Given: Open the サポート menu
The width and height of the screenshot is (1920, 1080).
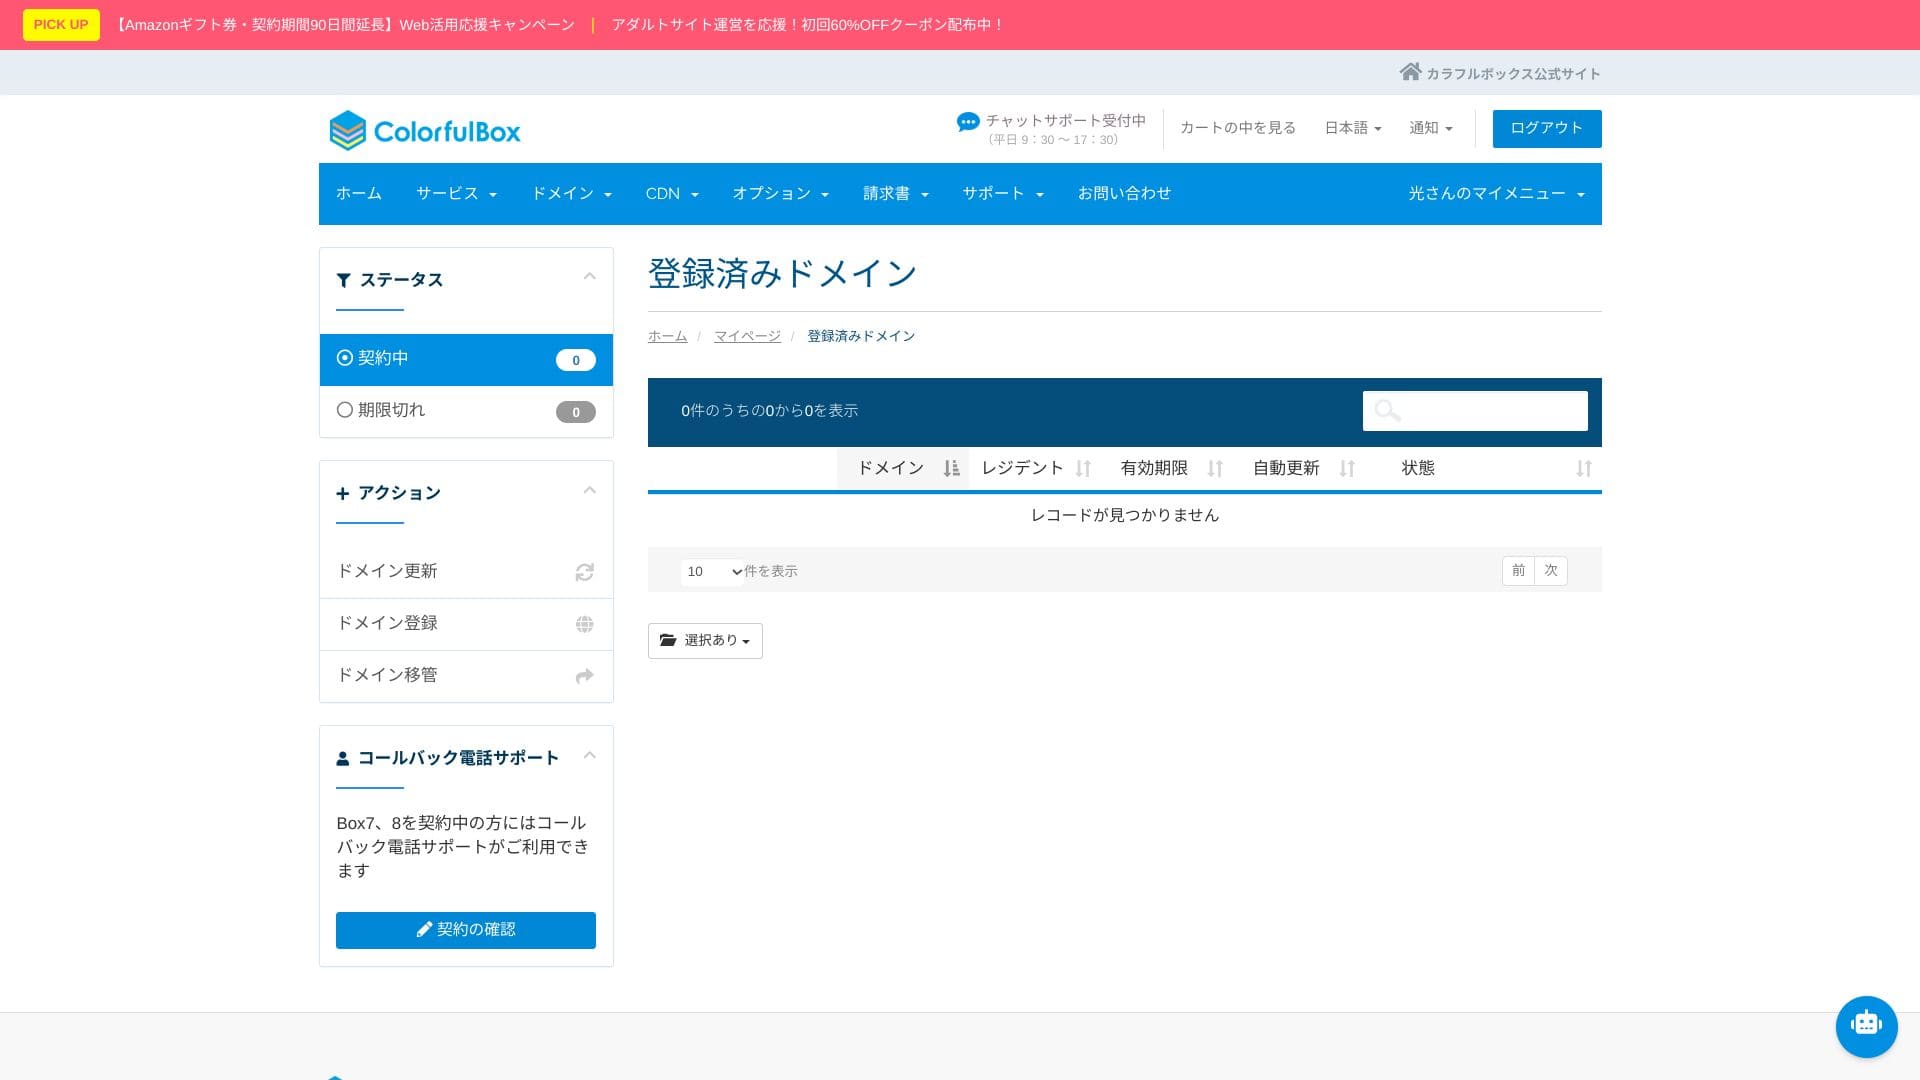Looking at the screenshot, I should pyautogui.click(x=1002, y=194).
